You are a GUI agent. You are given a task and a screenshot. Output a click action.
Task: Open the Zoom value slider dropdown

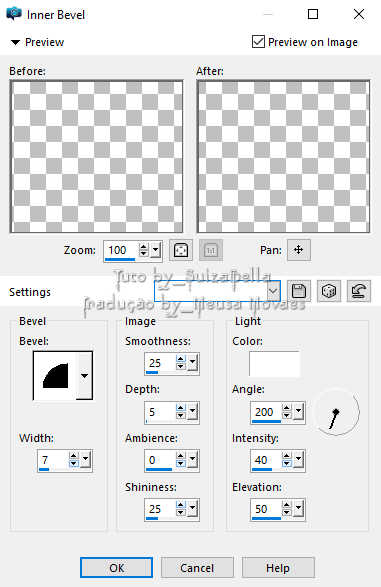click(x=156, y=250)
